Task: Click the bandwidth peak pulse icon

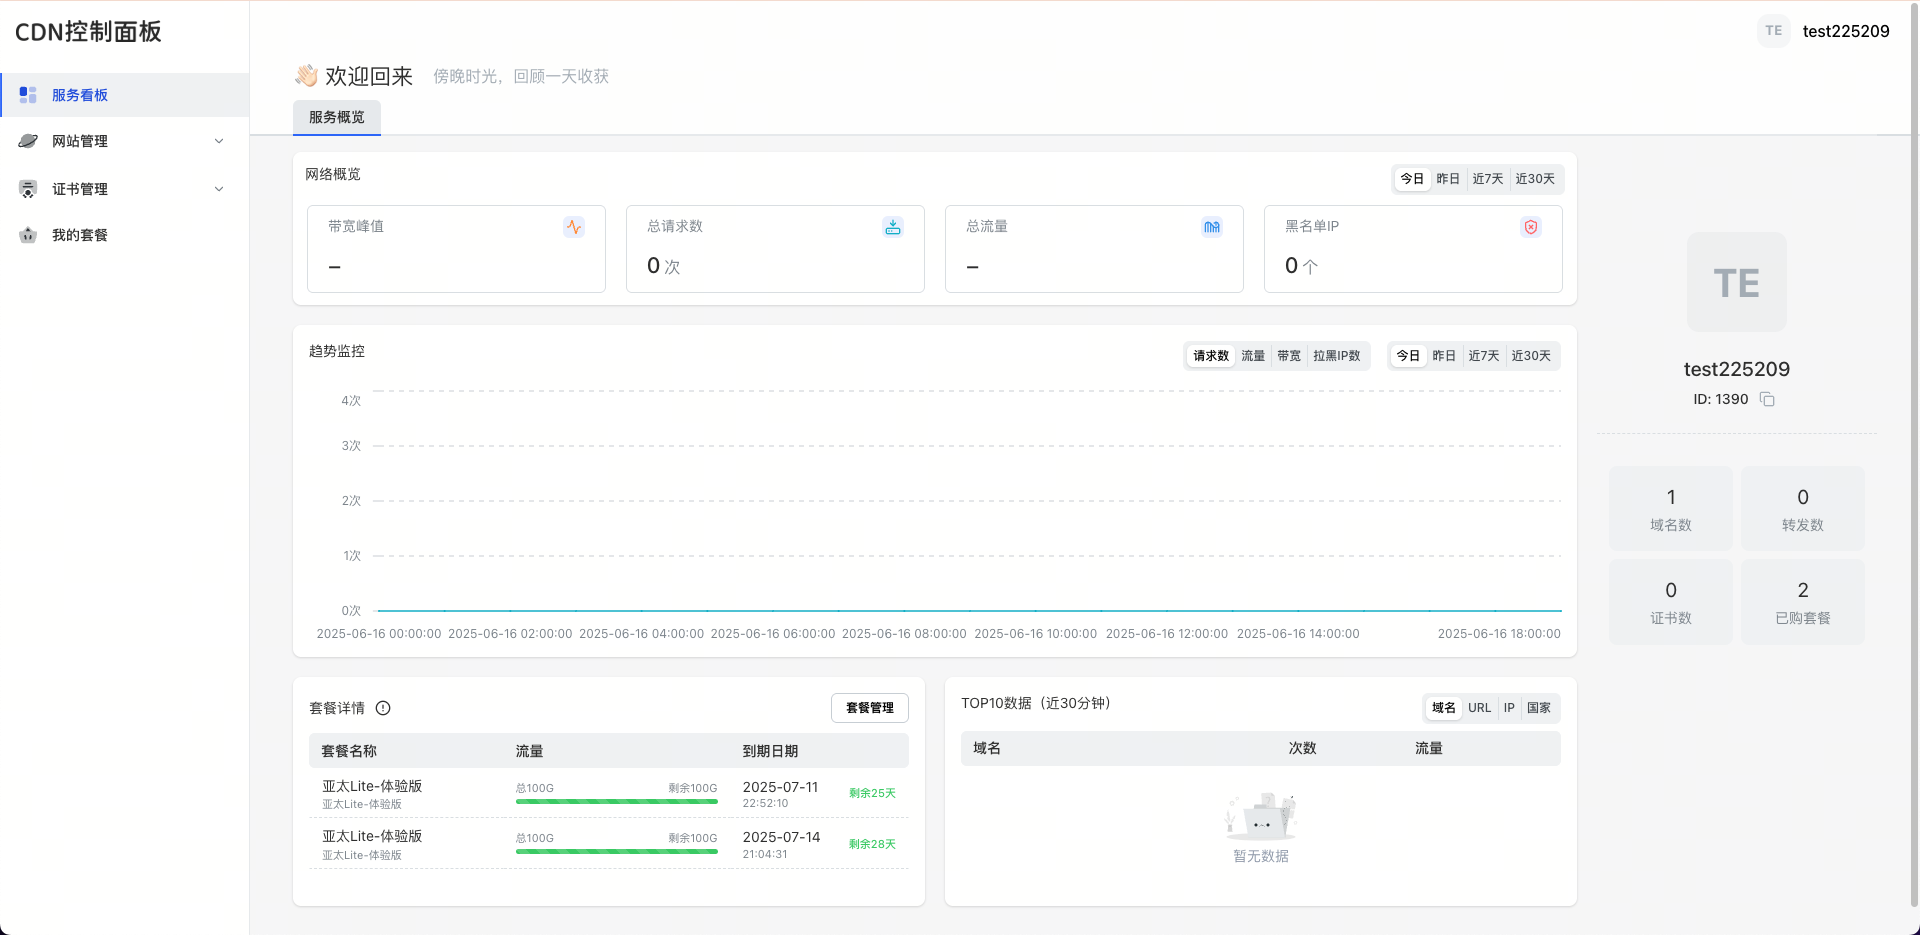Action: [573, 227]
